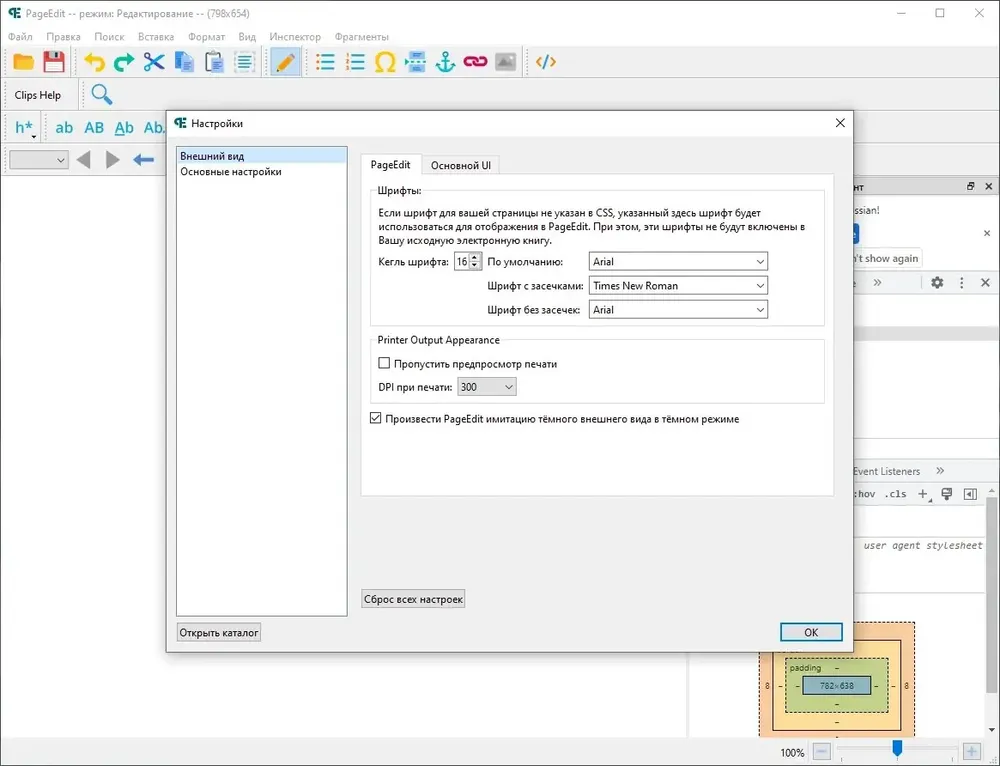Click the zoom slider handle in status bar
The height and width of the screenshot is (766, 1000).
tap(897, 748)
